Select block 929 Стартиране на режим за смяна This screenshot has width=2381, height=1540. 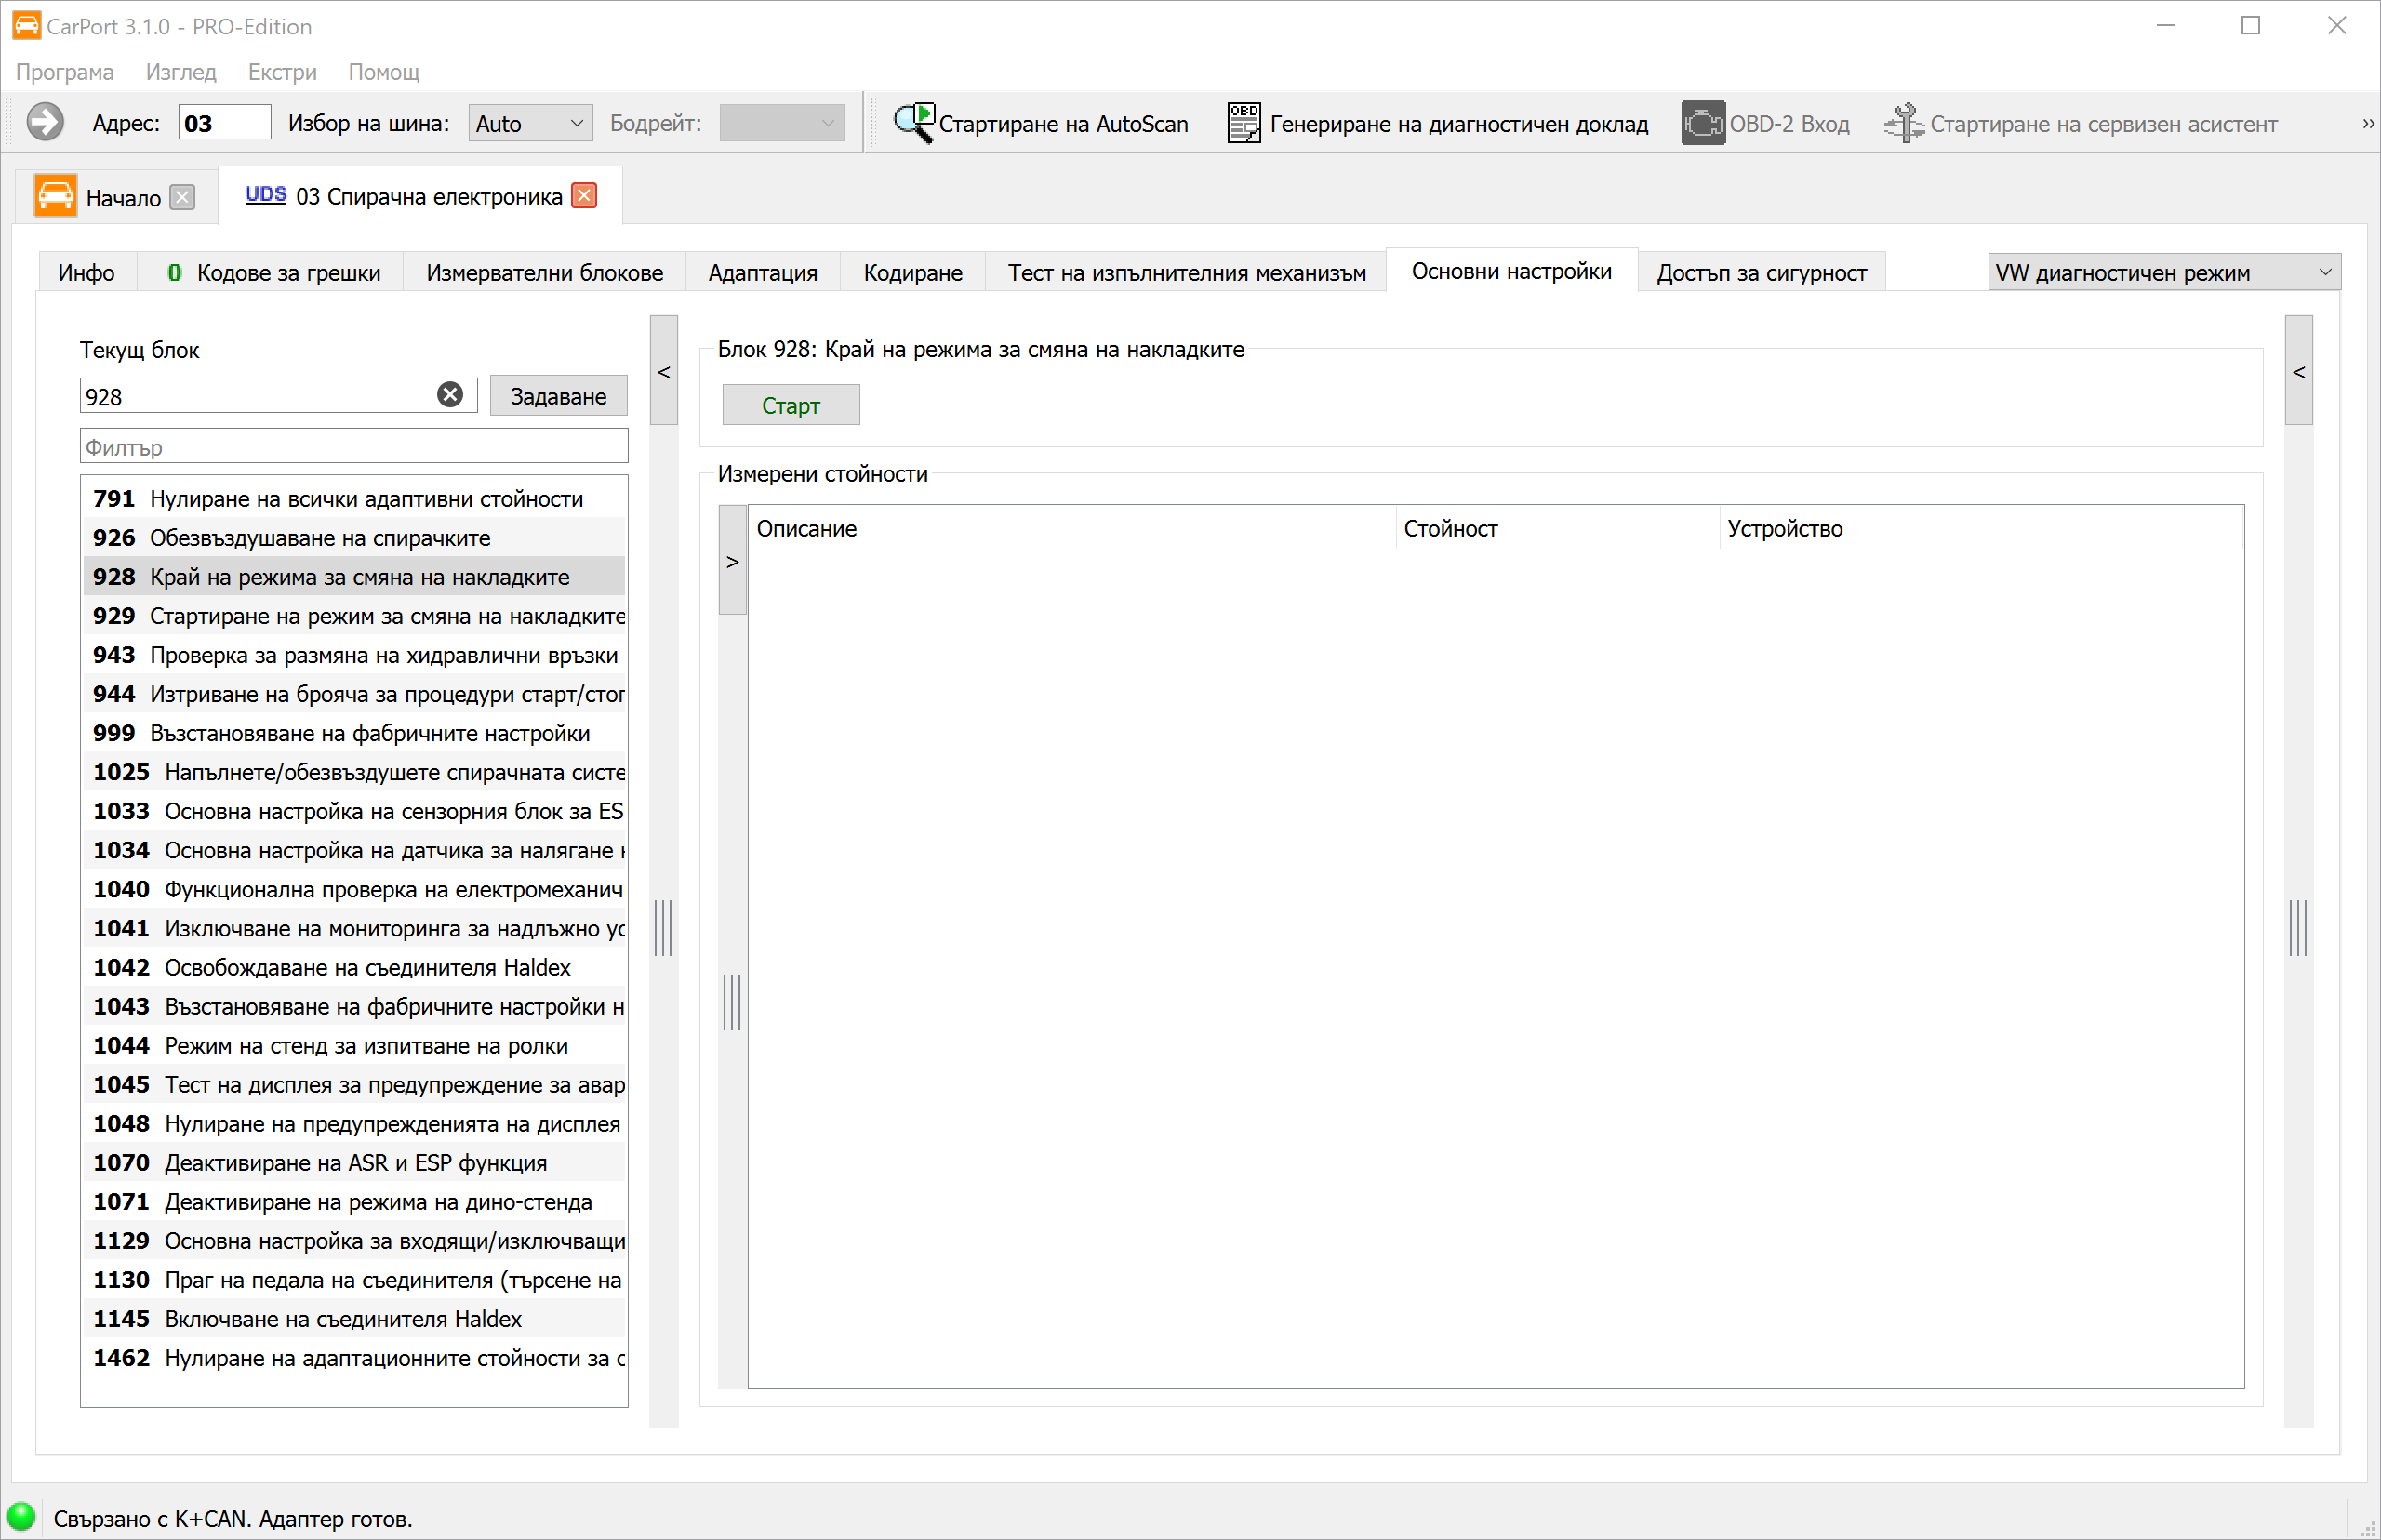point(355,615)
